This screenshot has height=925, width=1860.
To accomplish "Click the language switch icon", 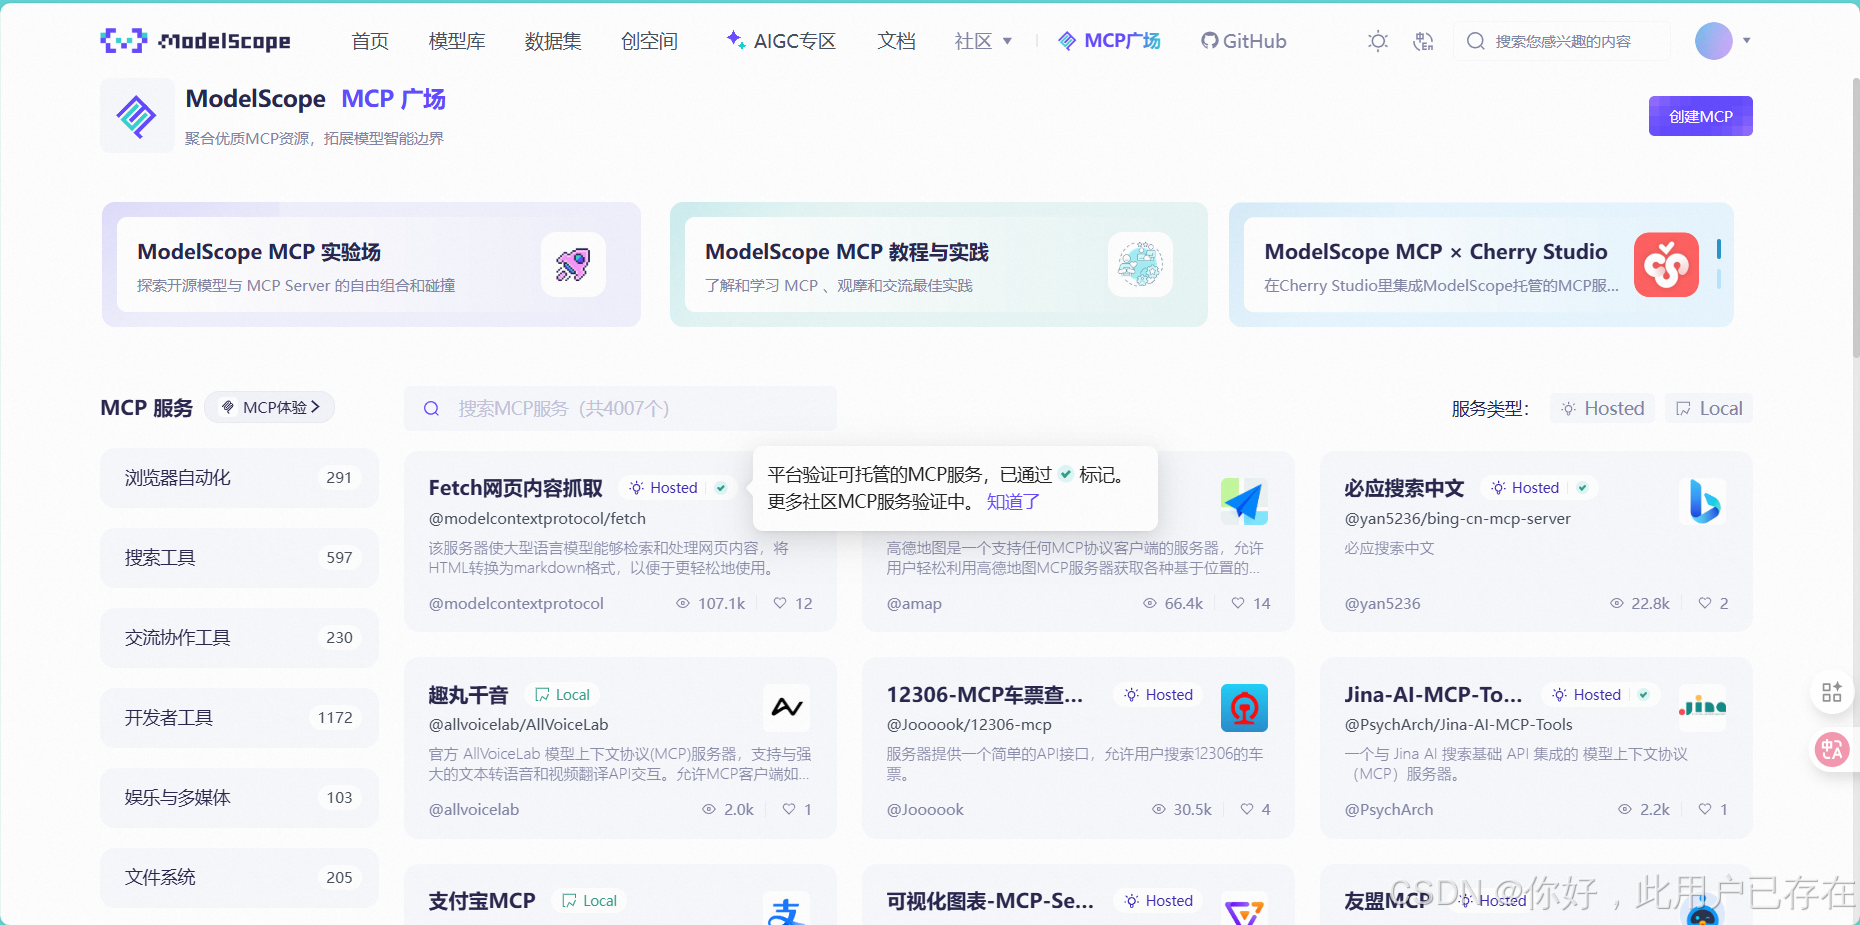I will [x=1423, y=41].
